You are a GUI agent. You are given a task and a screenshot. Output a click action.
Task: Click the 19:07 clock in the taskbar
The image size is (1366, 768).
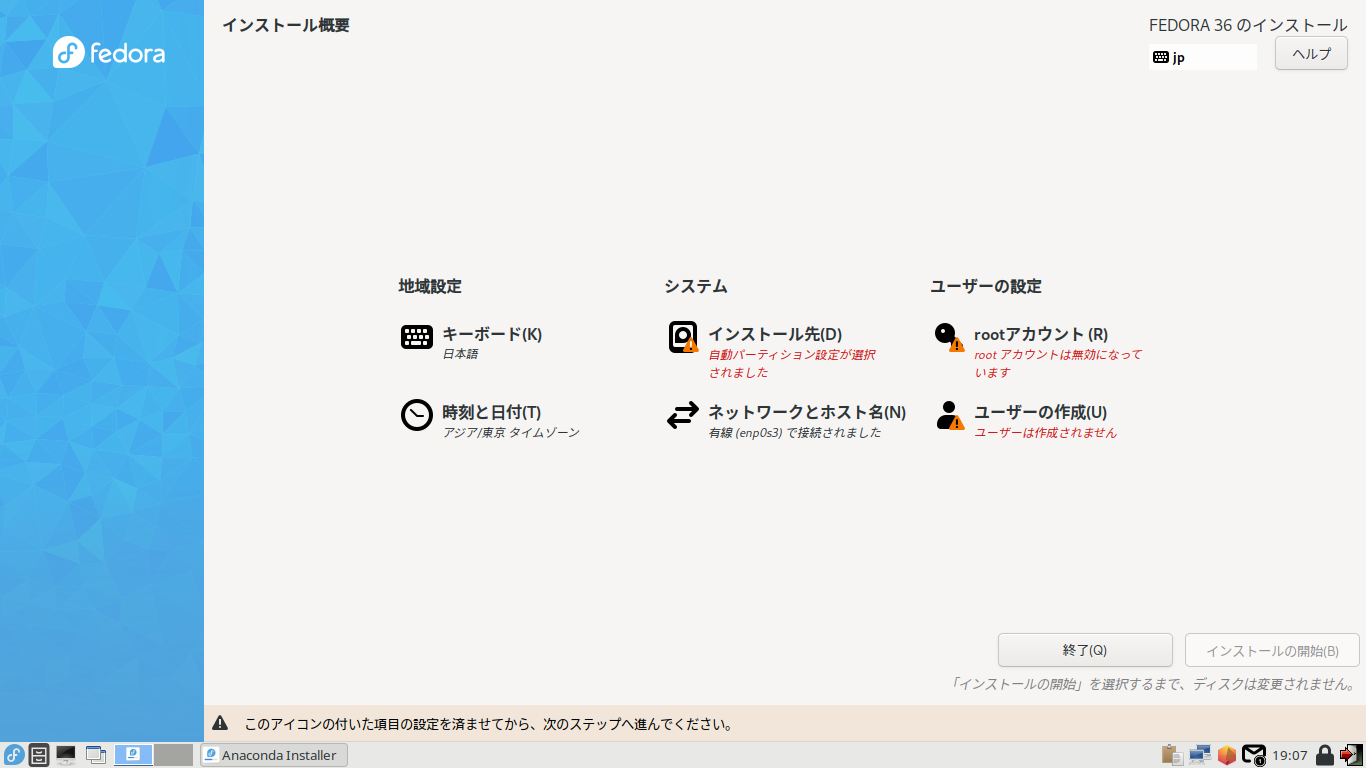pyautogui.click(x=1290, y=755)
